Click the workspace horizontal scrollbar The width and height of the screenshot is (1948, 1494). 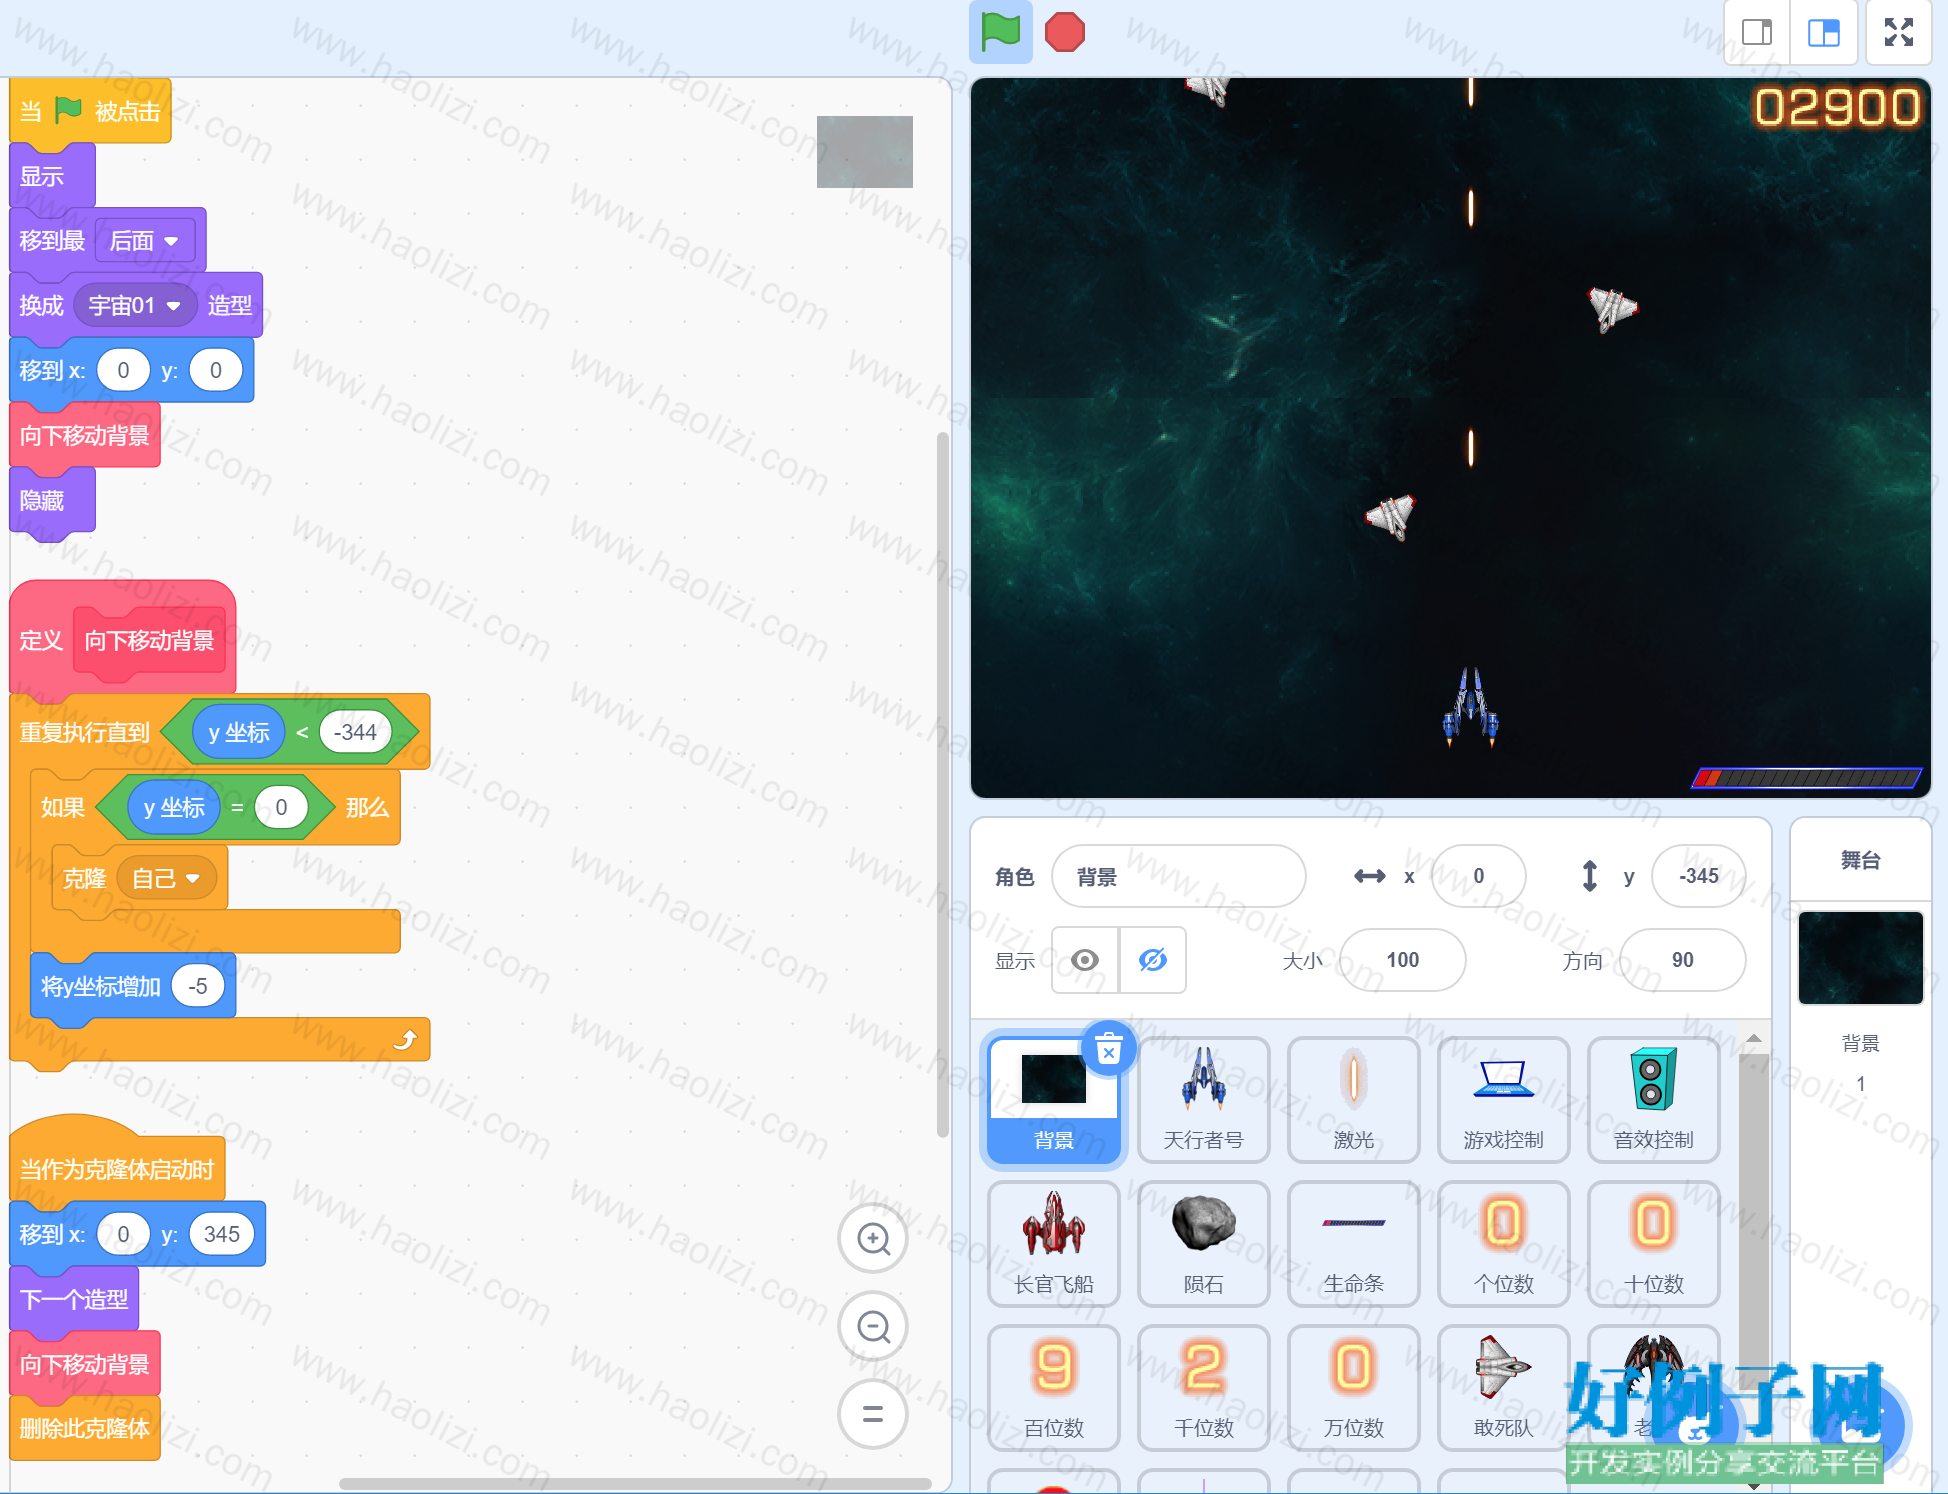point(635,1483)
